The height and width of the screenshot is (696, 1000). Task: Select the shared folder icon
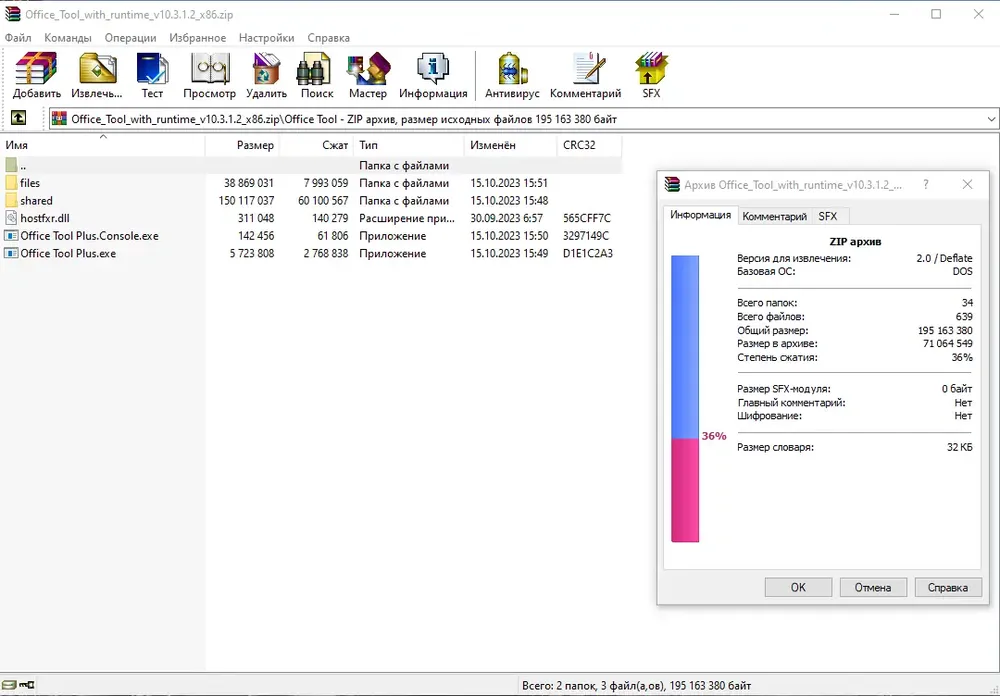pyautogui.click(x=11, y=200)
